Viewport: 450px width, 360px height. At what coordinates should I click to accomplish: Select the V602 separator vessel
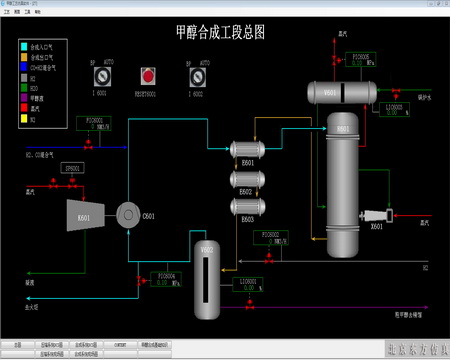coord(207,280)
